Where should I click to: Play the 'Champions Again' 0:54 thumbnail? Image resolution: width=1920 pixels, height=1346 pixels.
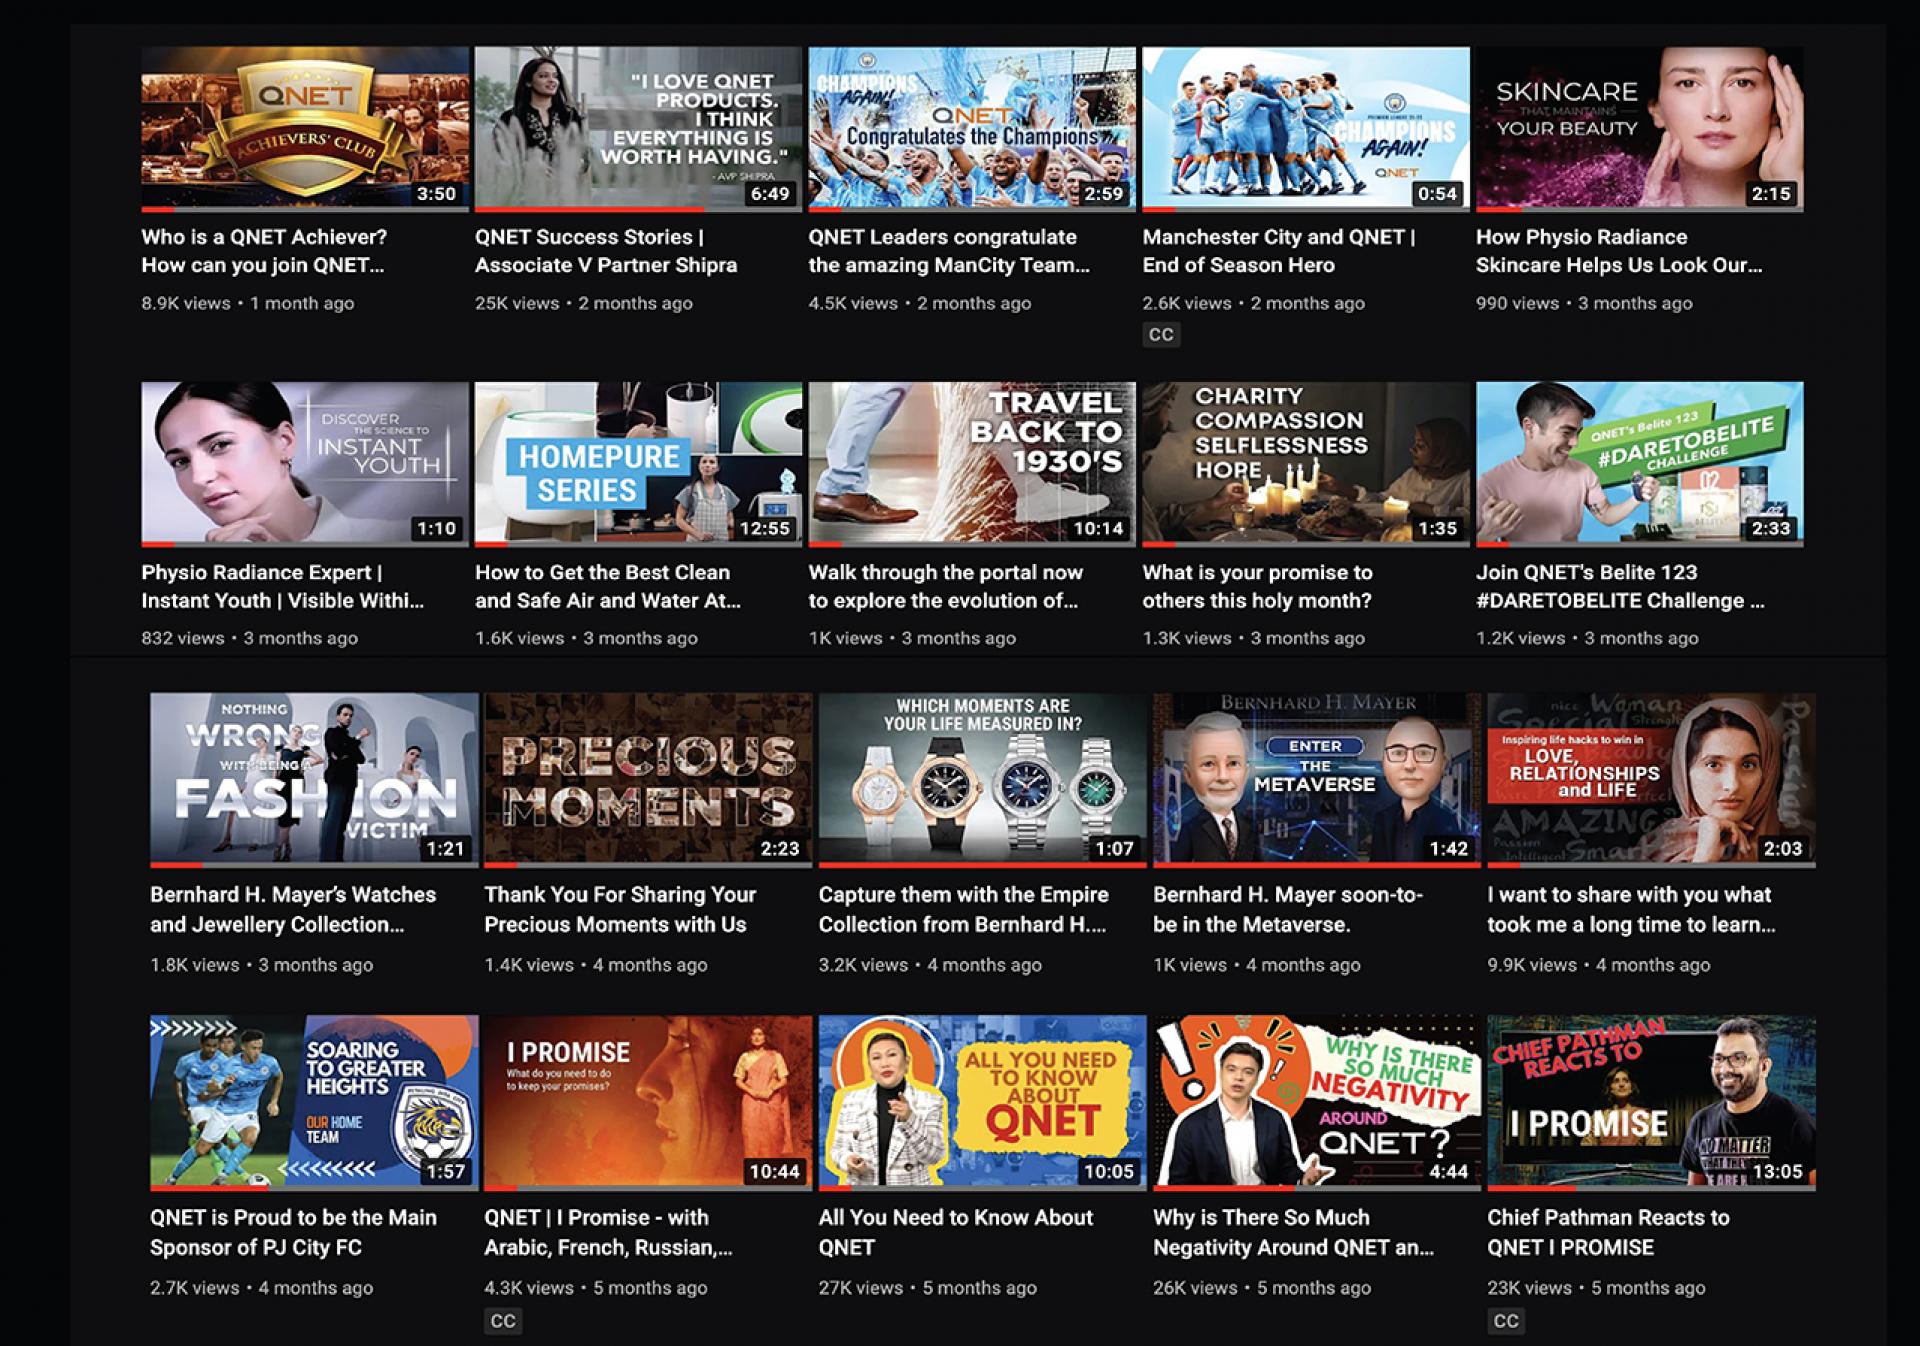point(1306,129)
